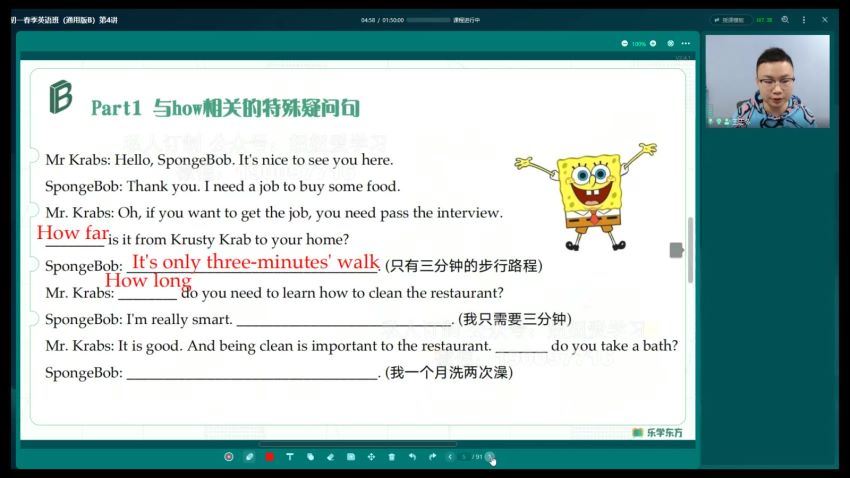Go to next slide page
850x478 pixels.
coord(490,457)
